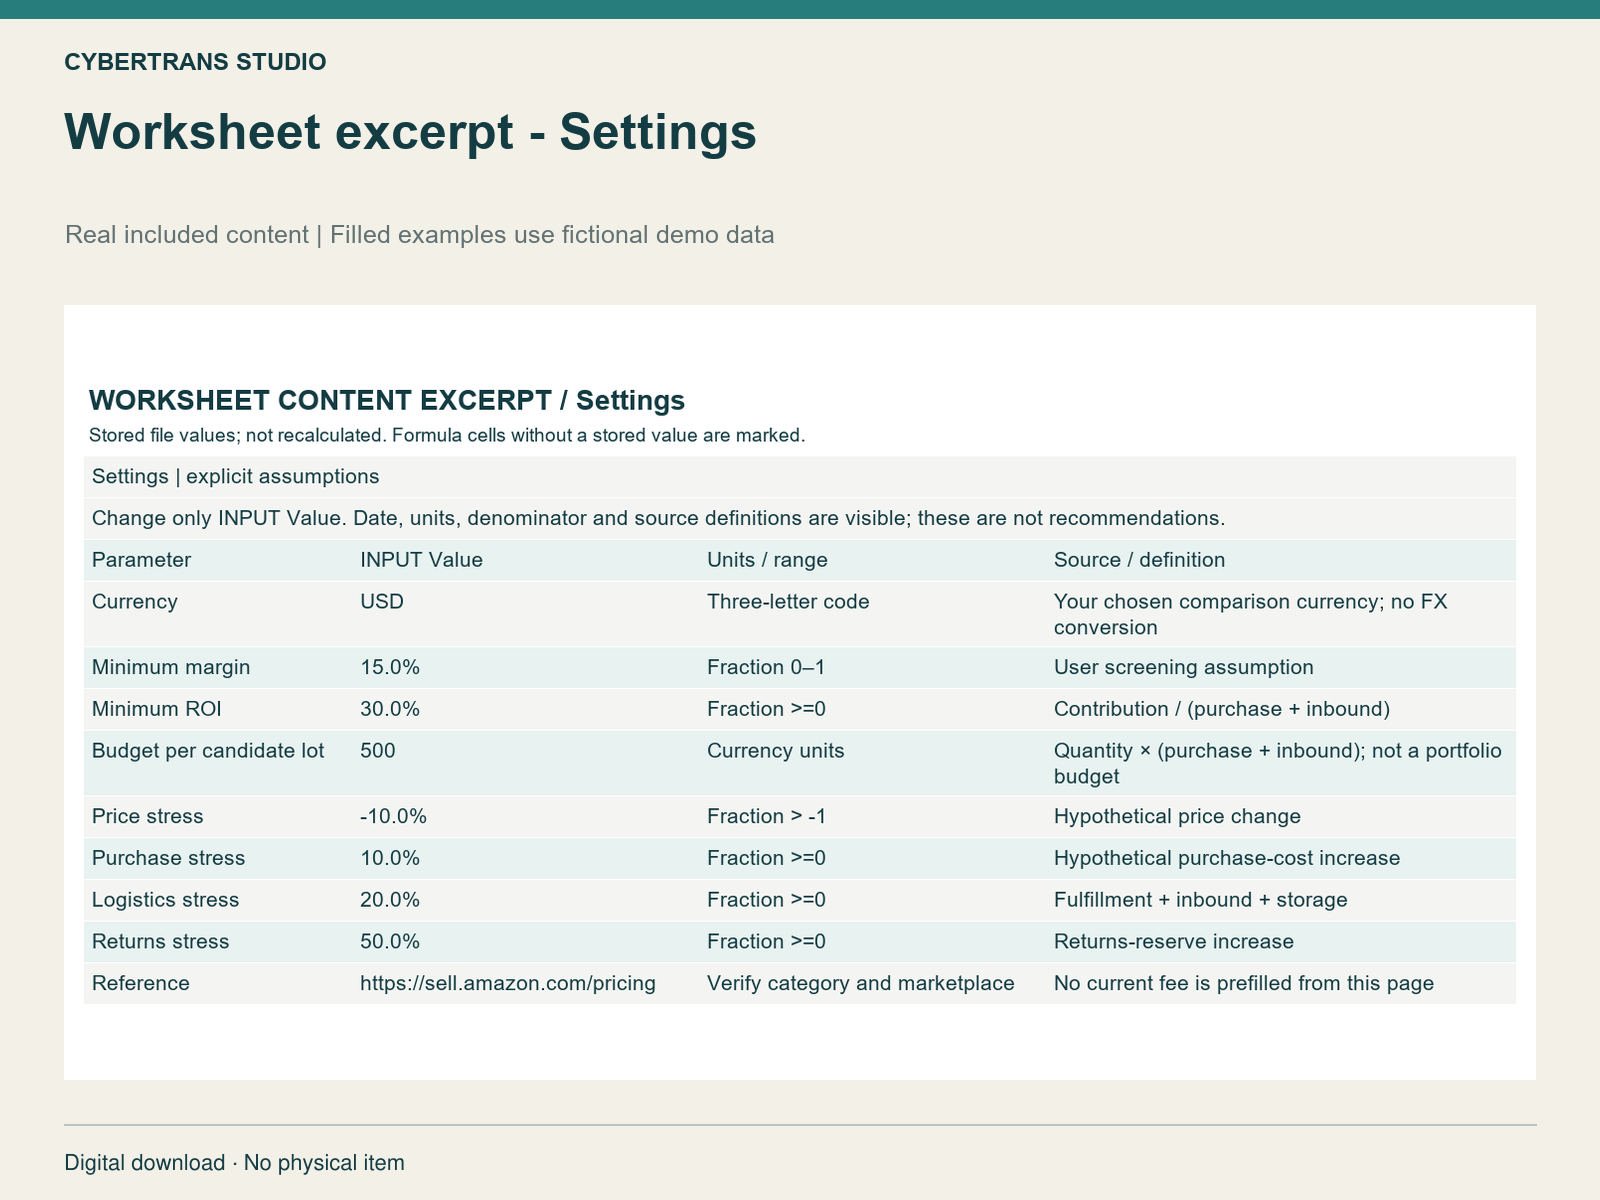
Task: Click the 'Digital download · No physical item' footer
Action: click(235, 1163)
